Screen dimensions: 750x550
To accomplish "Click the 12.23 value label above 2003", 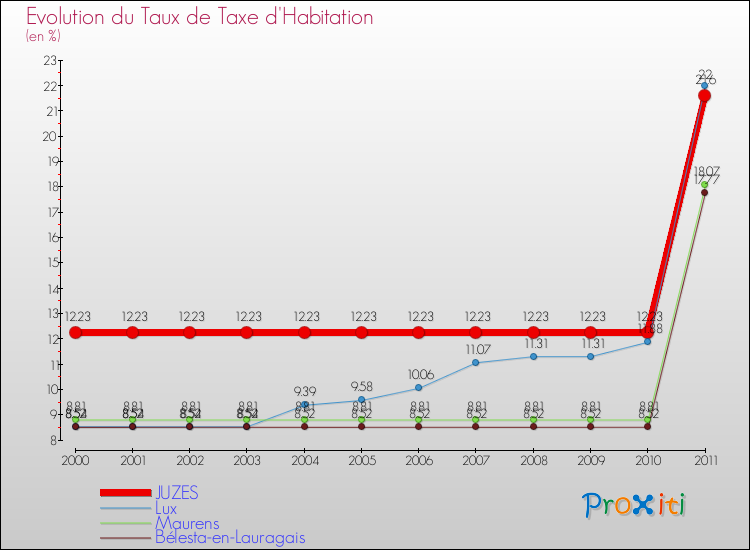I will [x=249, y=317].
